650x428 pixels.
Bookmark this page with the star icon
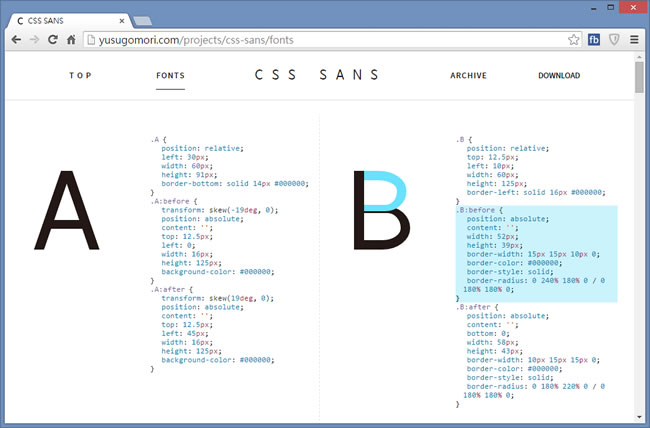coord(574,40)
